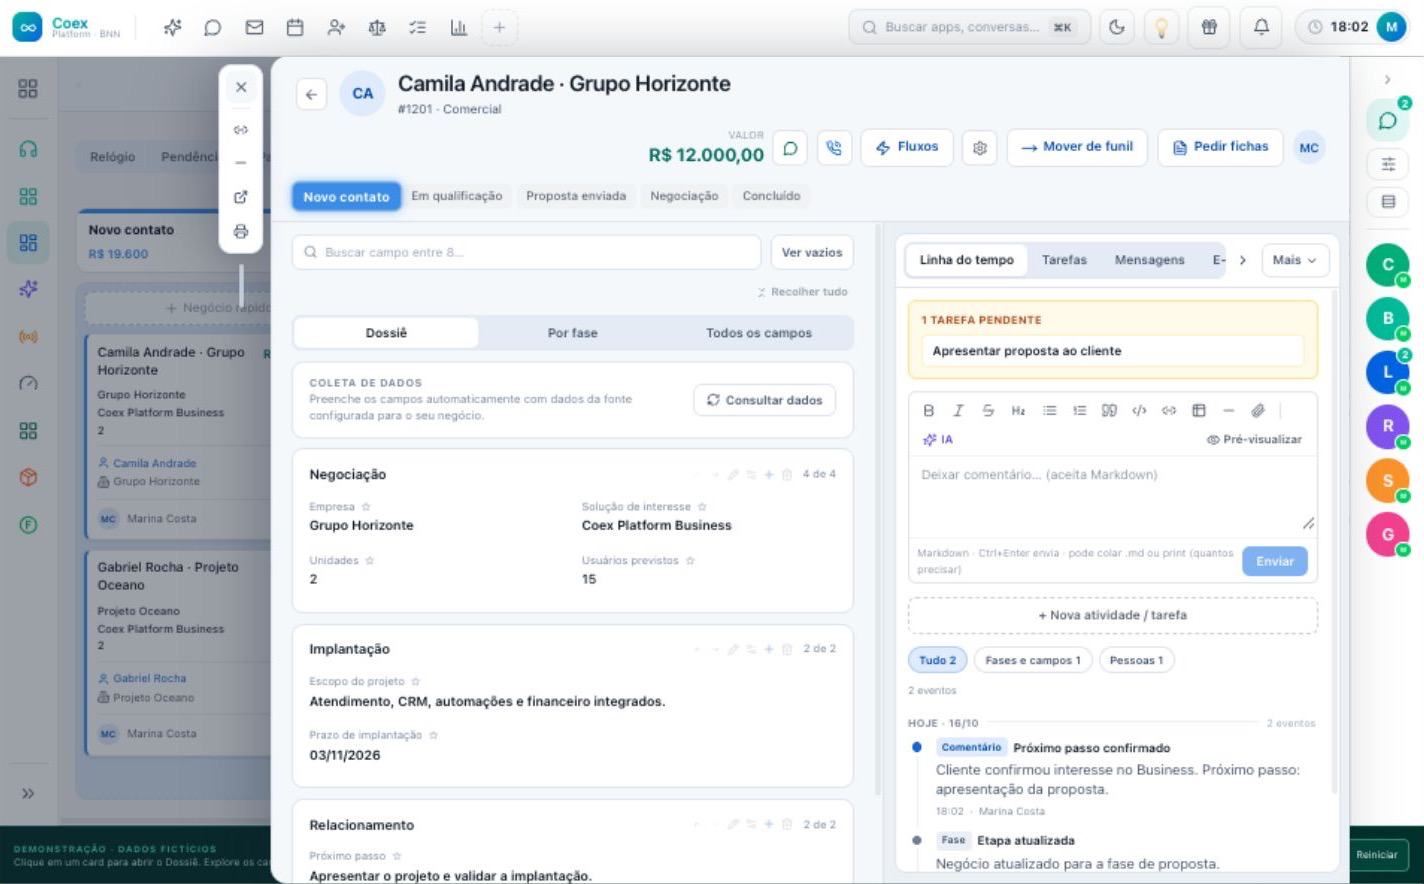The image size is (1424, 884).
Task: Open the balance scale icon in top bar
Action: (377, 27)
